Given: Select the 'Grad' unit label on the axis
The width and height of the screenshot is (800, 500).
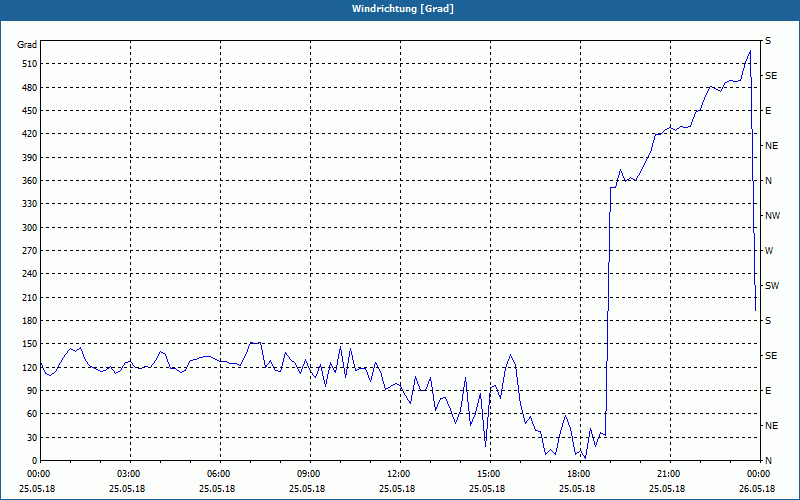Looking at the screenshot, I should 27,45.
